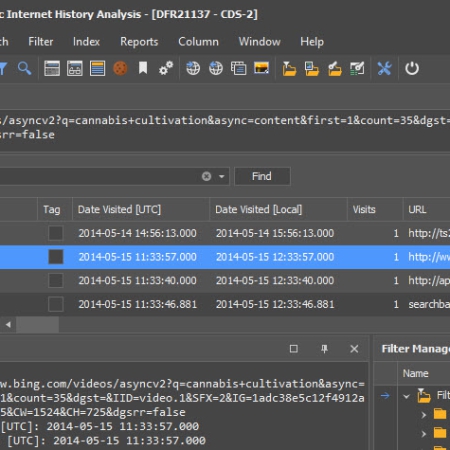Close the lower details panel

[x=354, y=349]
